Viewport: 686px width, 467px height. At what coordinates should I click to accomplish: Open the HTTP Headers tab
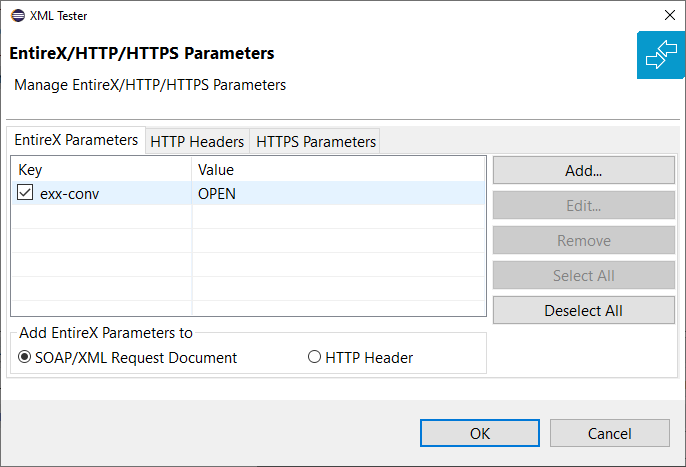[x=197, y=141]
